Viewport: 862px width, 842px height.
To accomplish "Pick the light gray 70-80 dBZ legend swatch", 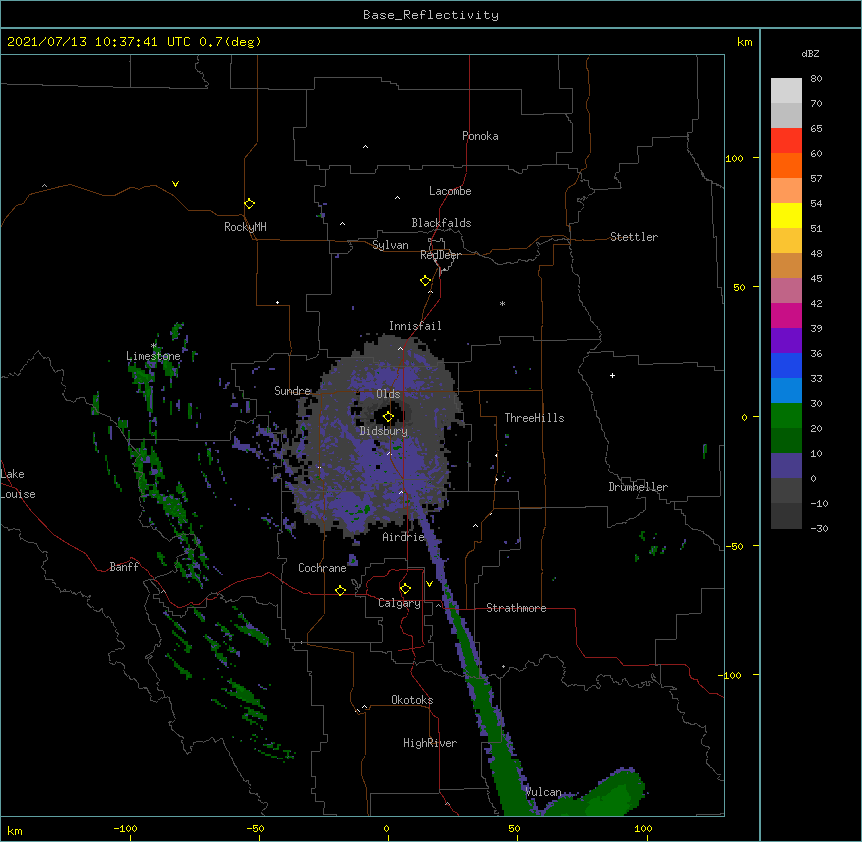I will click(786, 90).
